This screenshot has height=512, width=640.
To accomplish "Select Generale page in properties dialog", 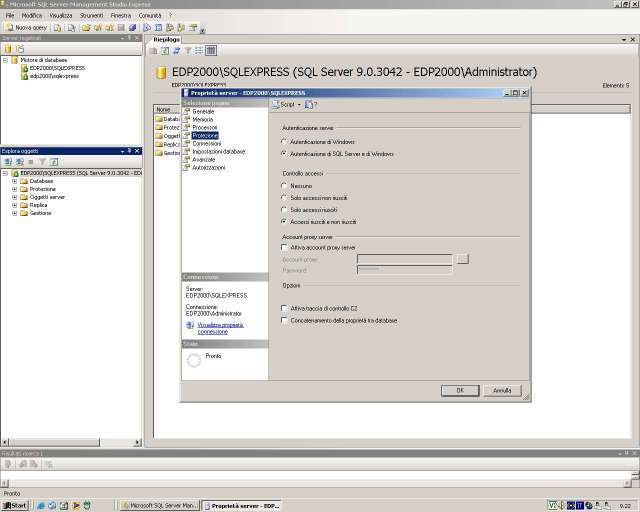I will [203, 111].
